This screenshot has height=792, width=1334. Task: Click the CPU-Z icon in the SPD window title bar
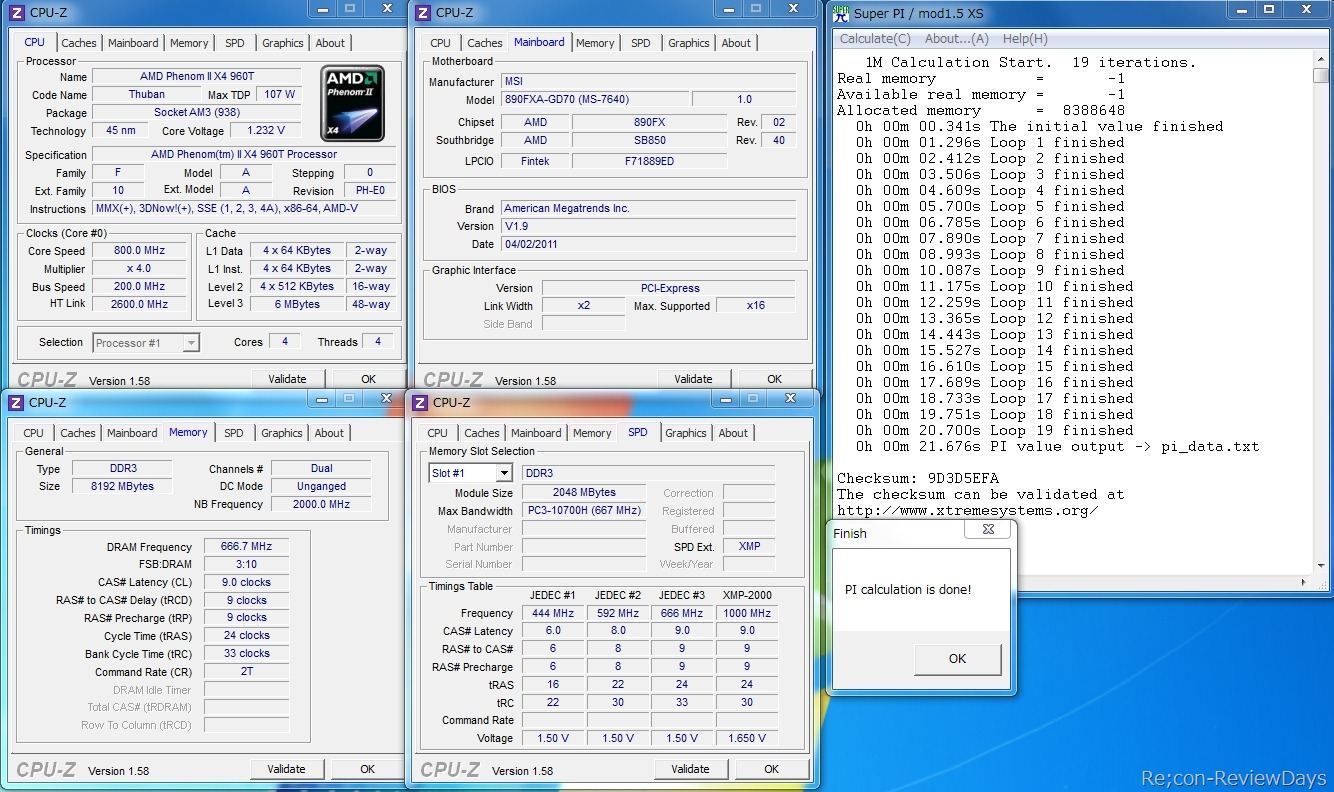pos(420,402)
